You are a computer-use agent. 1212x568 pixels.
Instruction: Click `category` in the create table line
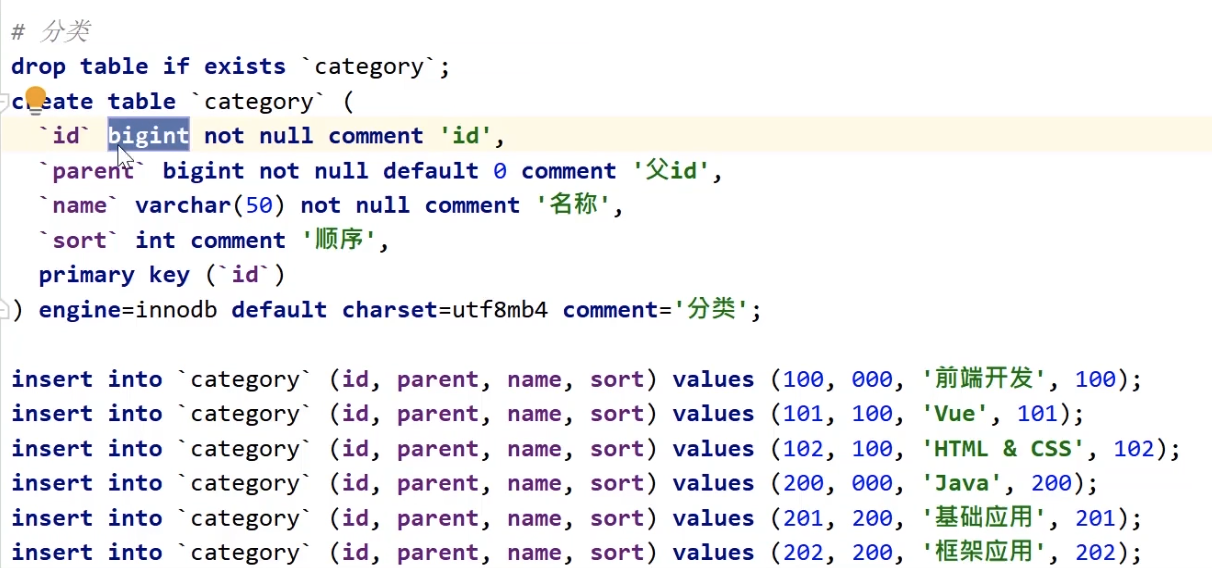coord(258,102)
